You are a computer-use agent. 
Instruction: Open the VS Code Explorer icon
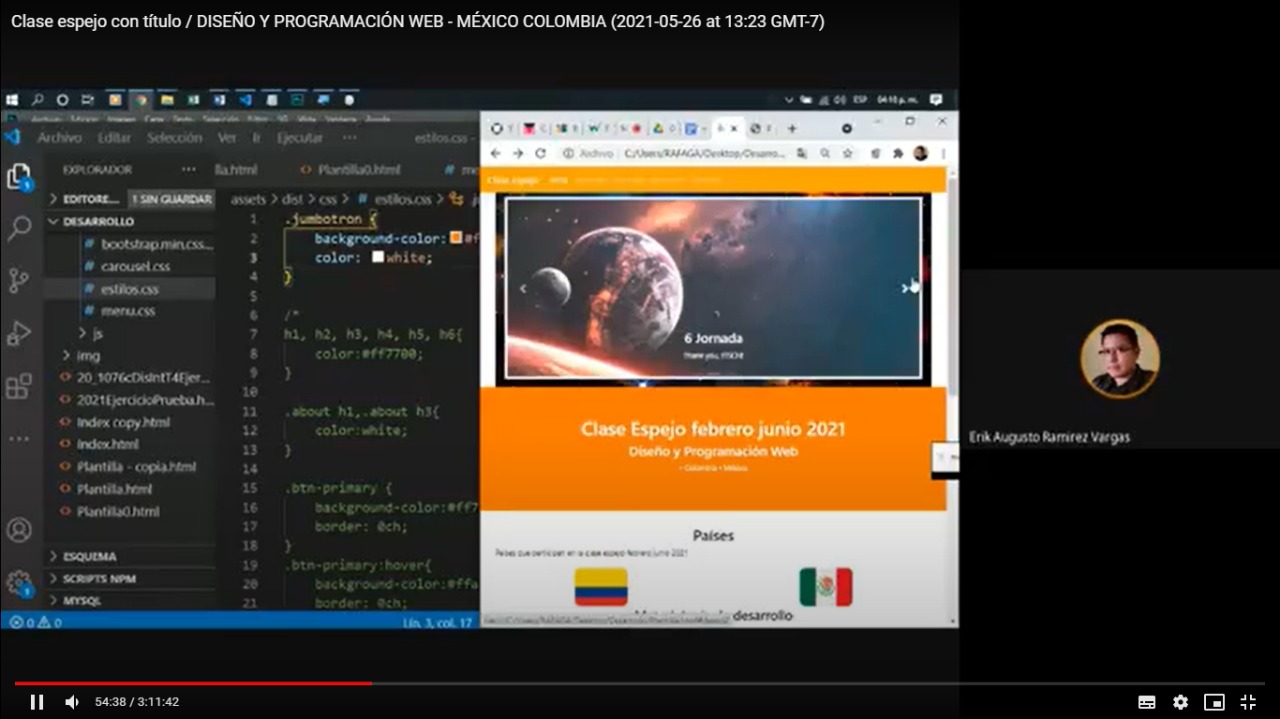coord(19,178)
